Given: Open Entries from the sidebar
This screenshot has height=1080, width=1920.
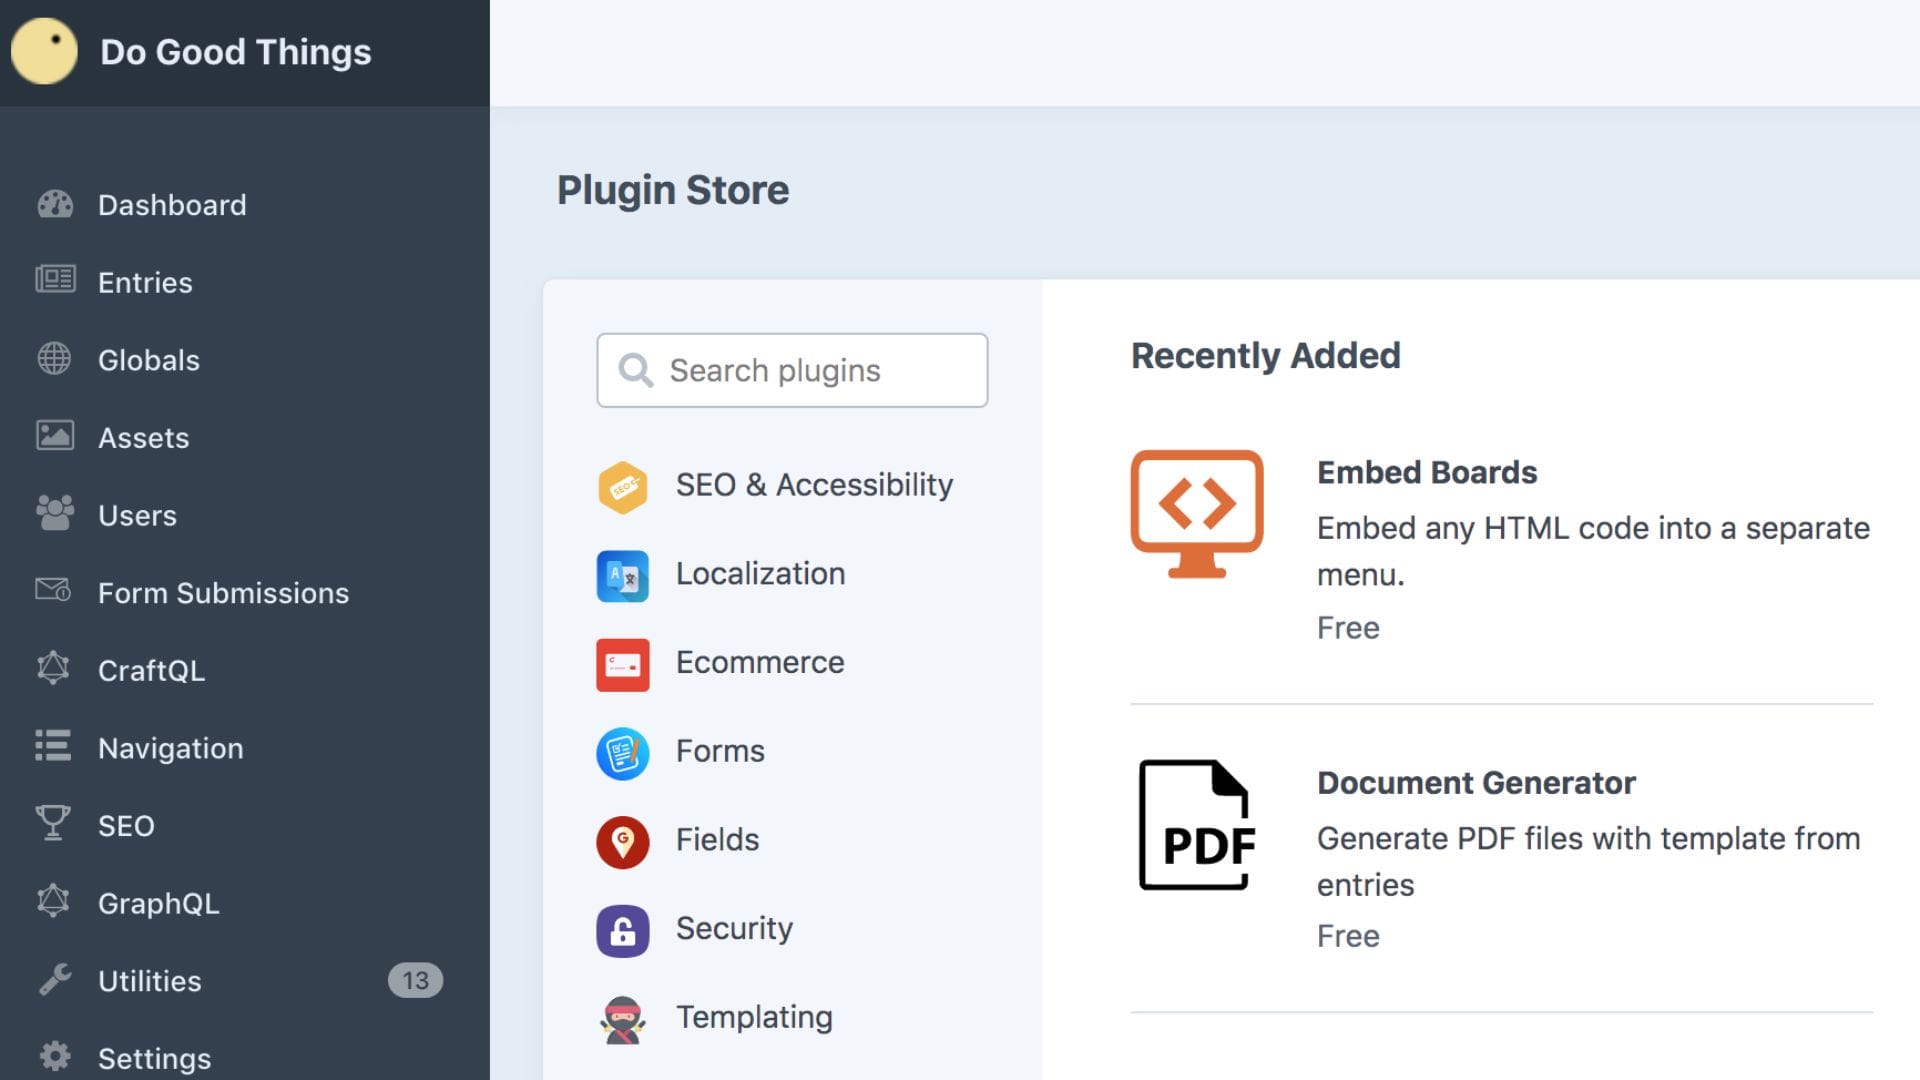Looking at the screenshot, I should pos(145,282).
